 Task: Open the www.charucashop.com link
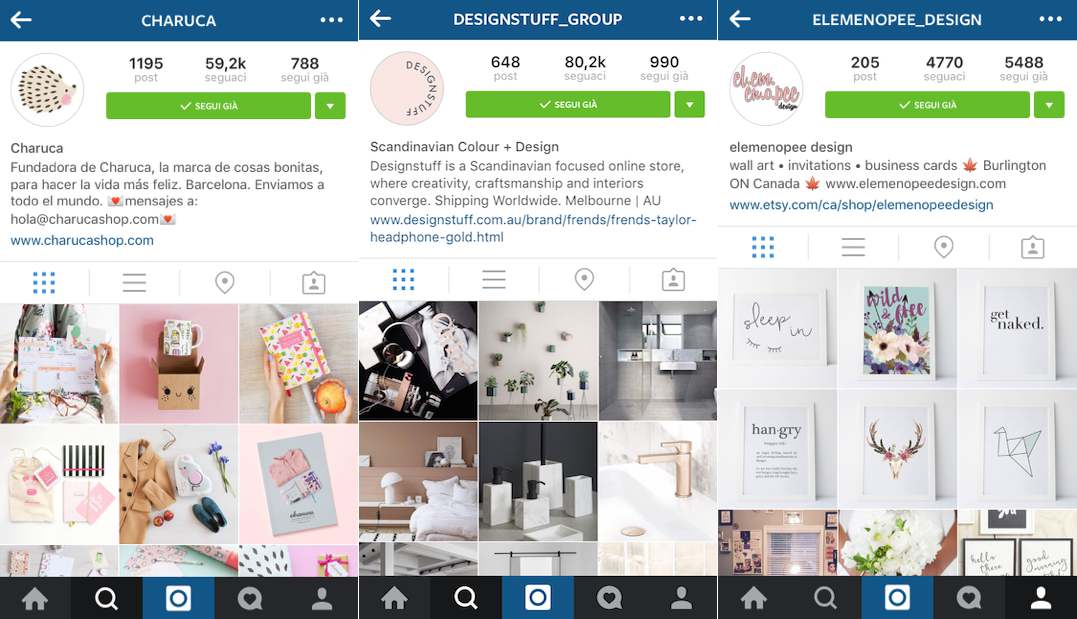click(82, 240)
